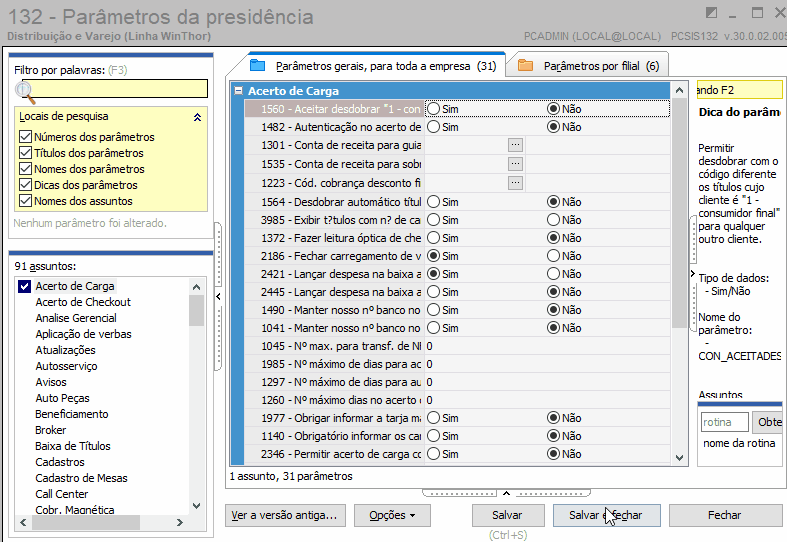This screenshot has width=787, height=542.
Task: Toggle bottom splitter caret above buttons
Action: [506, 493]
